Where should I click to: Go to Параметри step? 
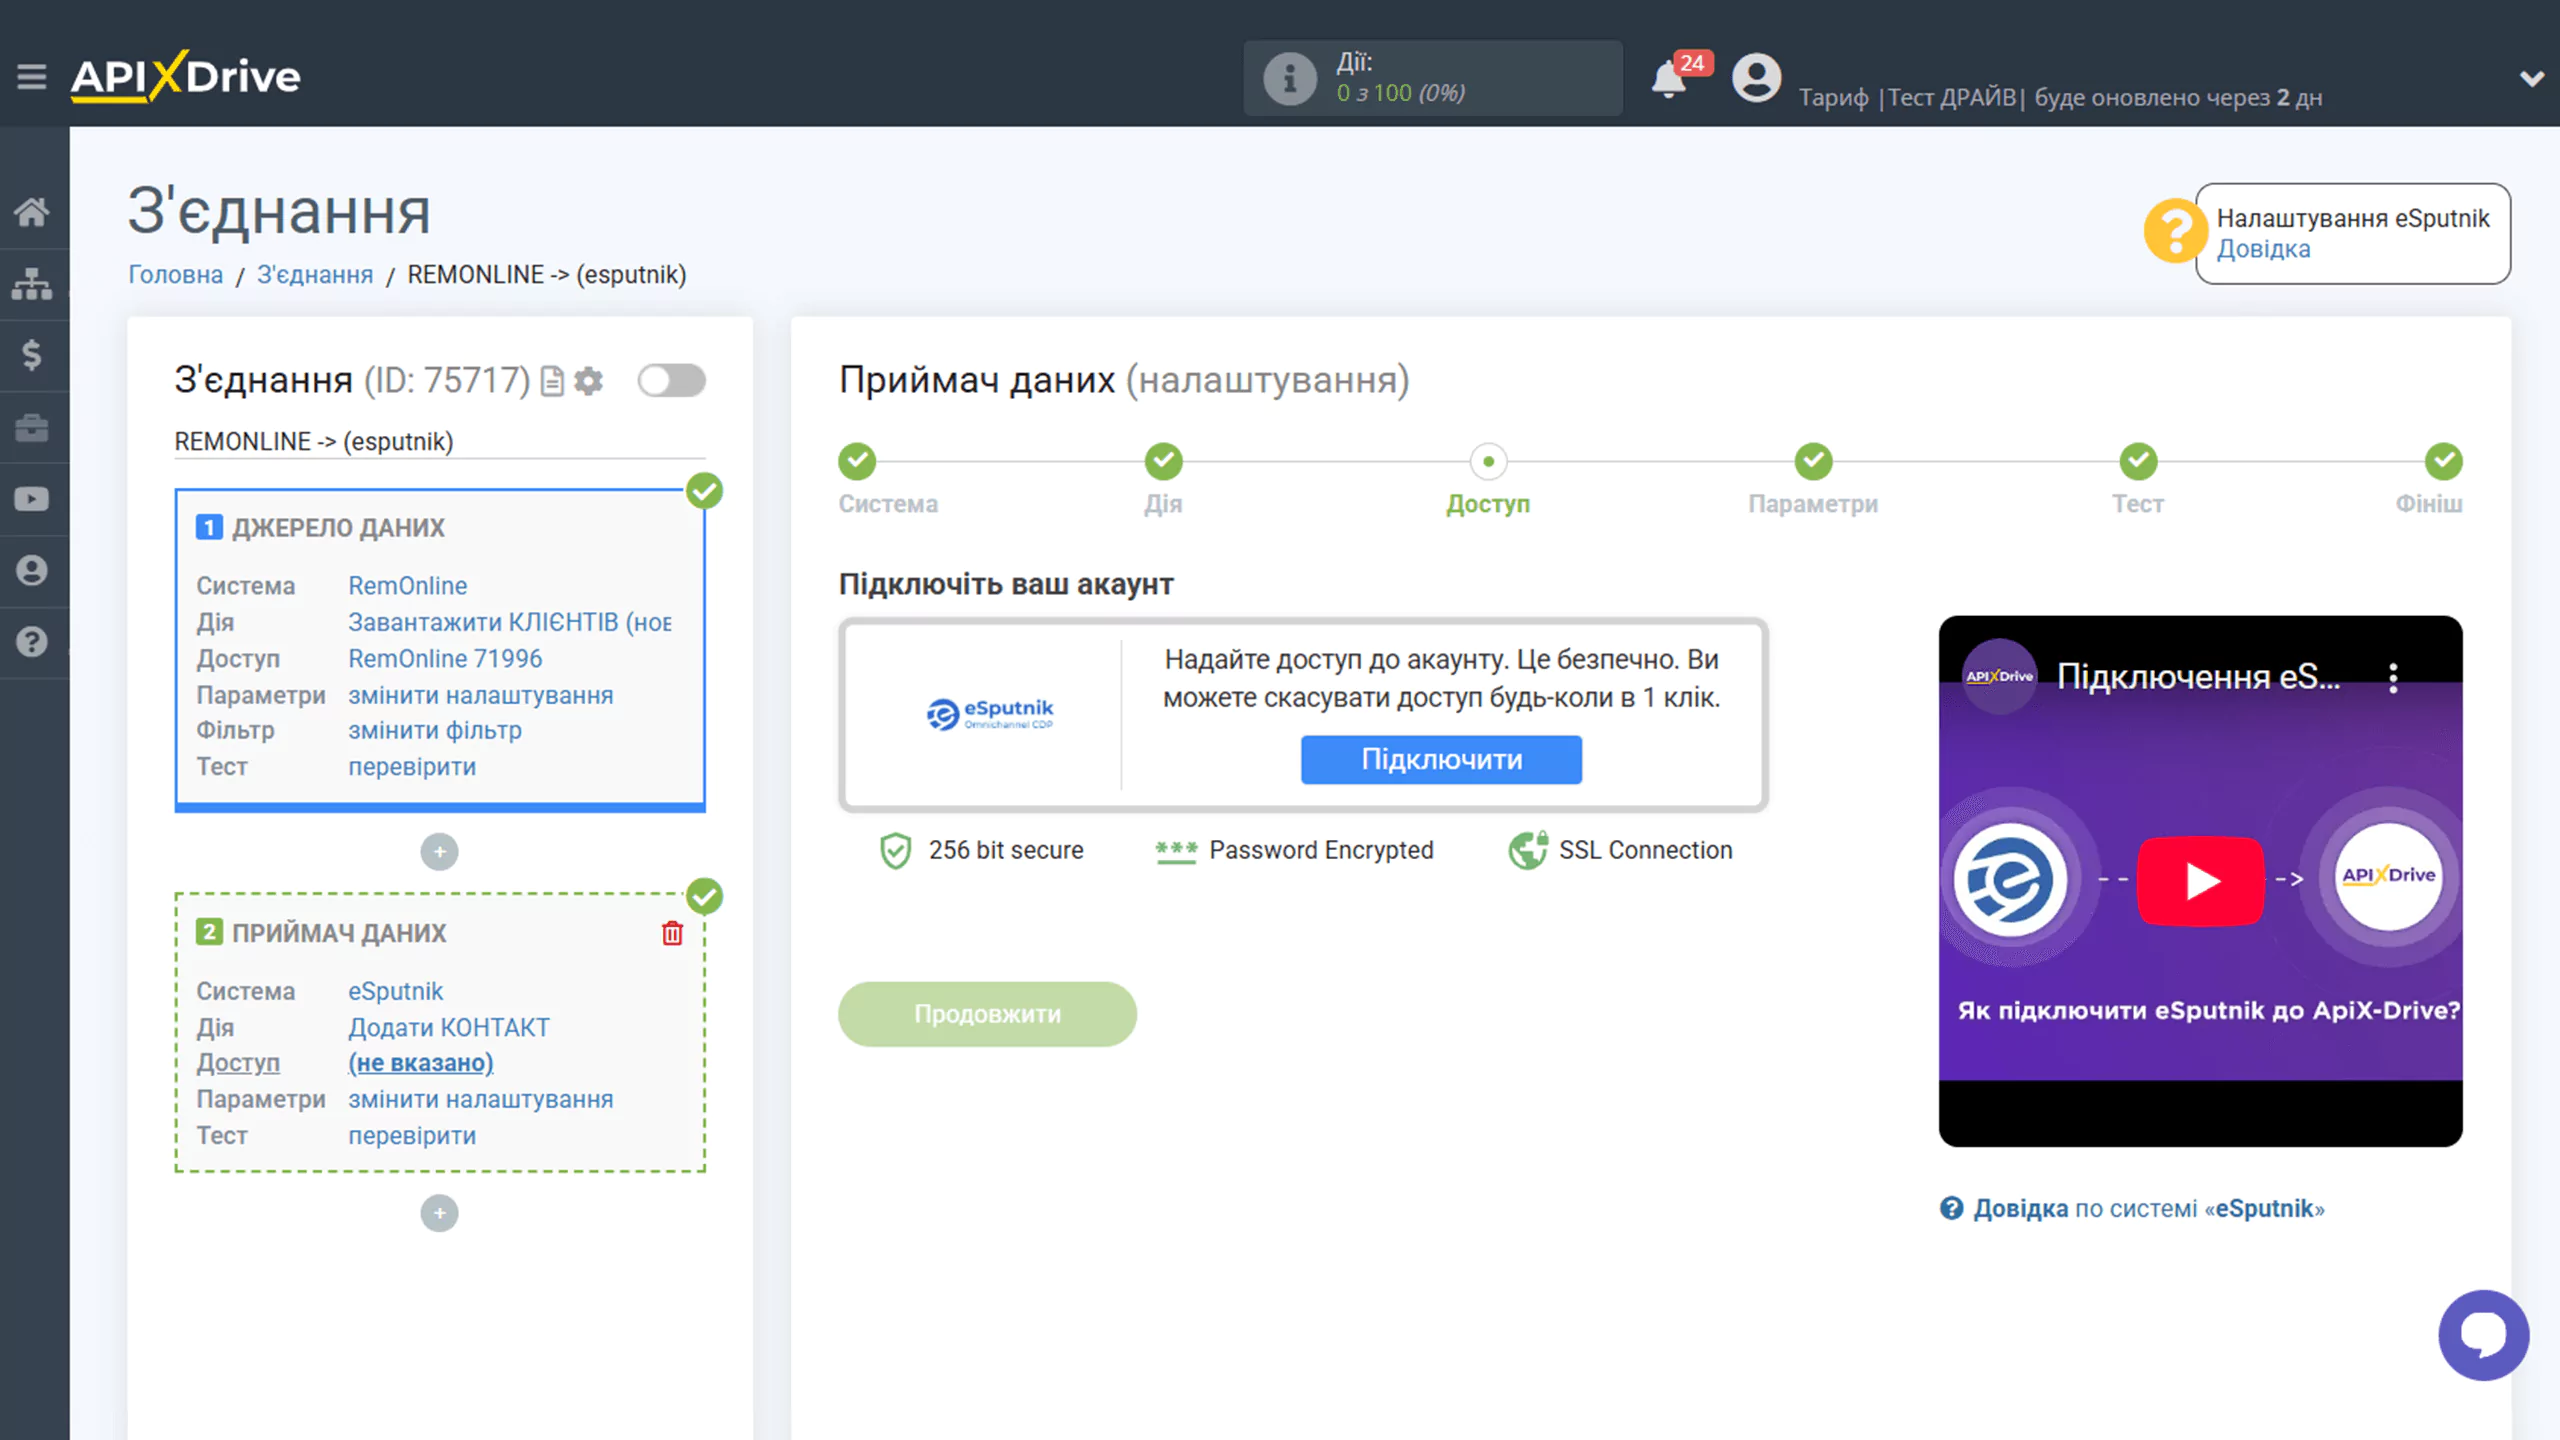pyautogui.click(x=1813, y=462)
